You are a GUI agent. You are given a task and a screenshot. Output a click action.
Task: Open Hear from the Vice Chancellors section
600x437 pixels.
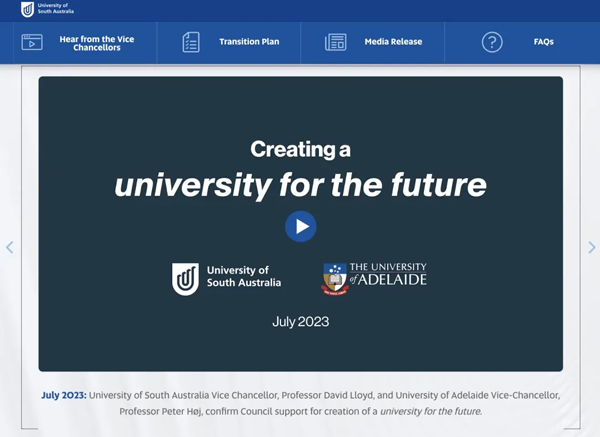pyautogui.click(x=96, y=43)
